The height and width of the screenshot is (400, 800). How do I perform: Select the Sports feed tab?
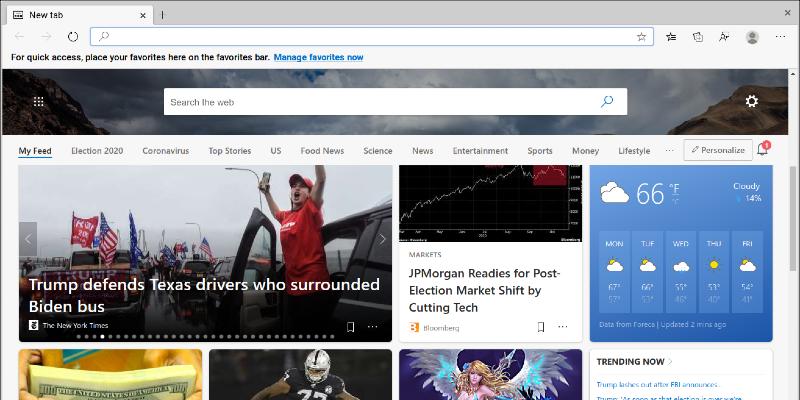(x=540, y=151)
